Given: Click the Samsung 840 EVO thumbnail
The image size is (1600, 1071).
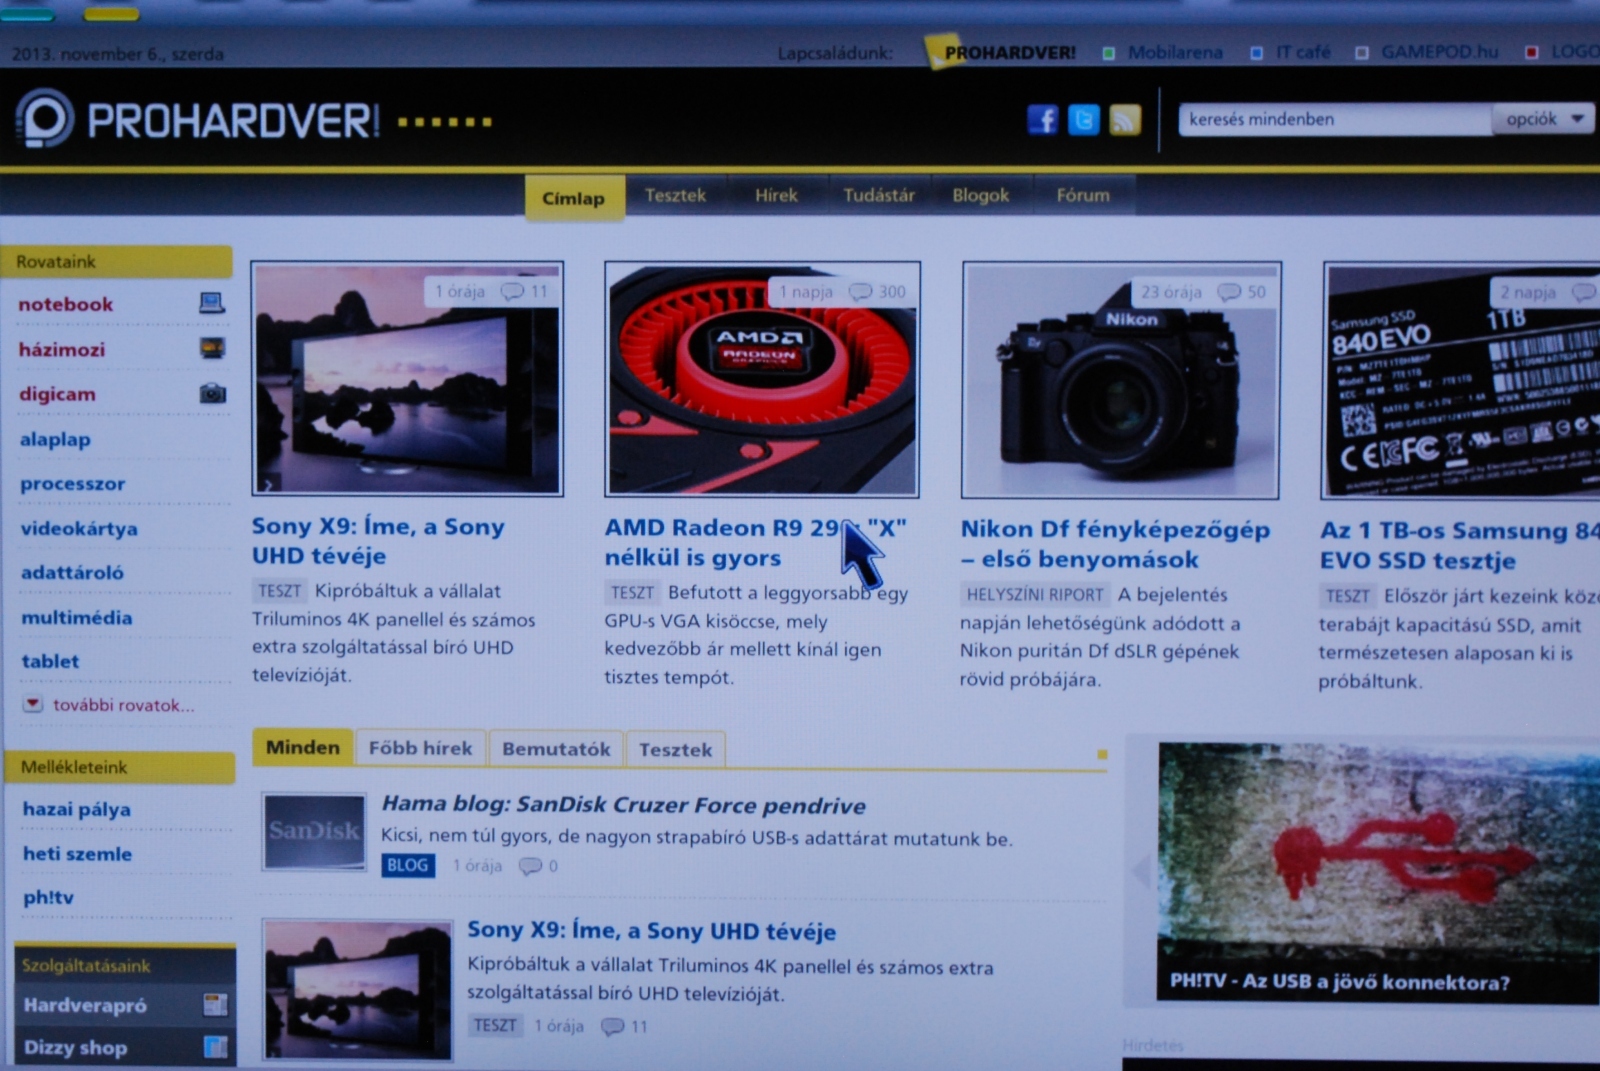Looking at the screenshot, I should (x=1461, y=380).
